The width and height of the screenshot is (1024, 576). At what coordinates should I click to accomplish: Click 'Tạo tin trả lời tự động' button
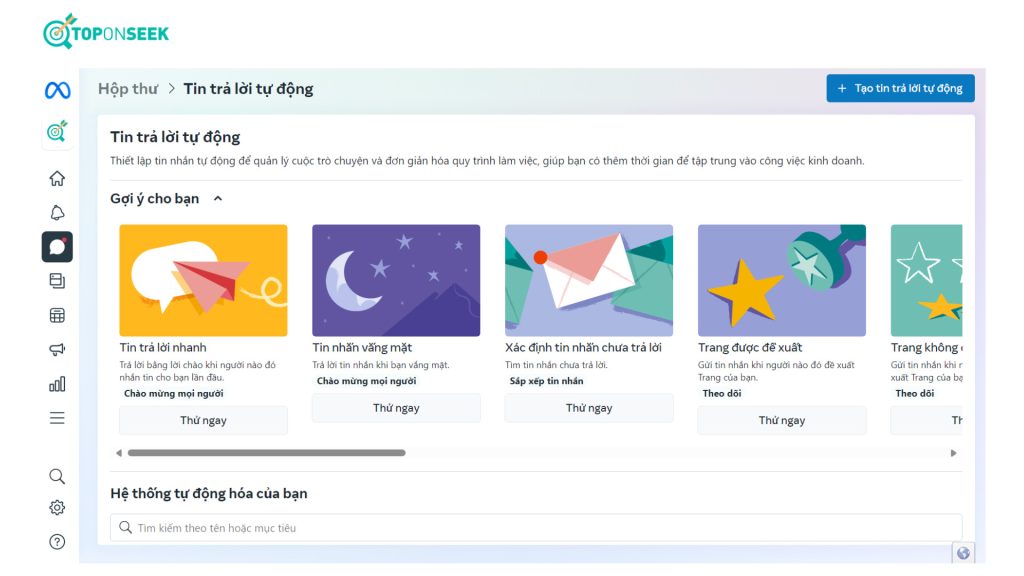coord(900,88)
